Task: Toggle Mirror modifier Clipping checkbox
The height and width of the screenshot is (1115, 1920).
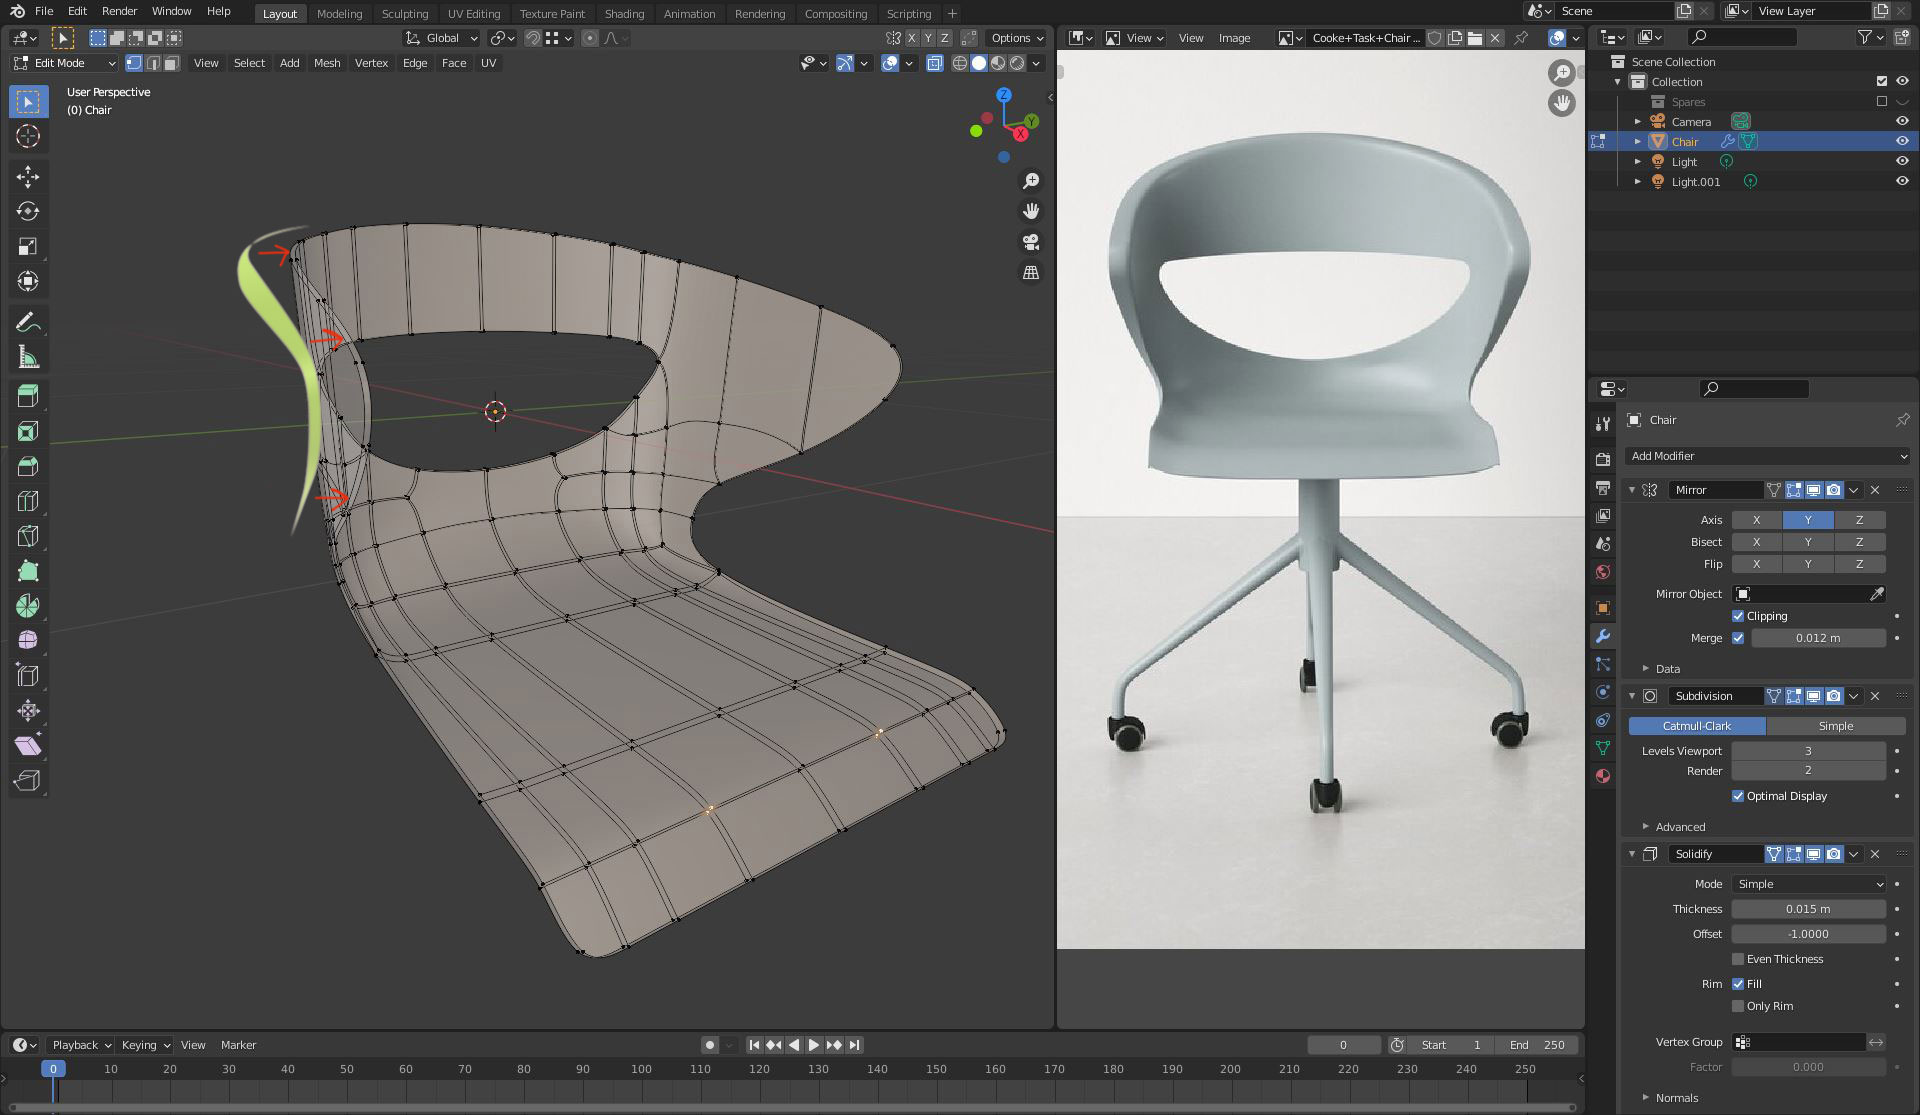Action: coord(1738,616)
